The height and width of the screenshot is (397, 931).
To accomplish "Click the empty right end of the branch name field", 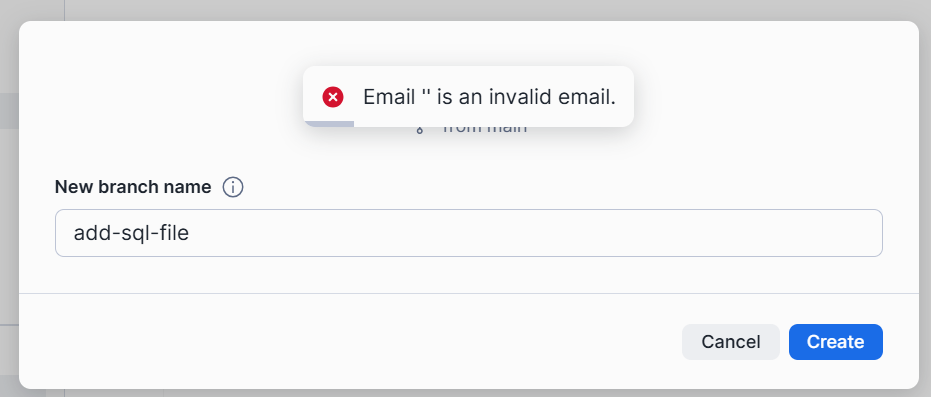I will [772, 233].
